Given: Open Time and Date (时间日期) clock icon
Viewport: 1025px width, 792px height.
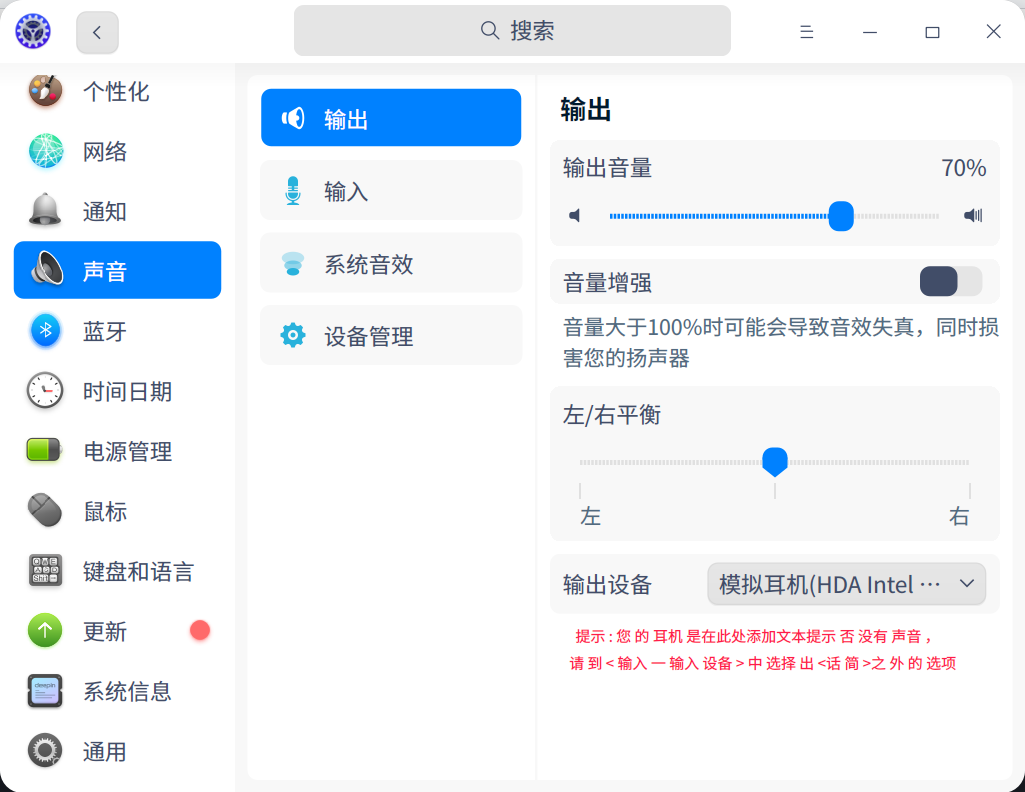Looking at the screenshot, I should [x=45, y=391].
